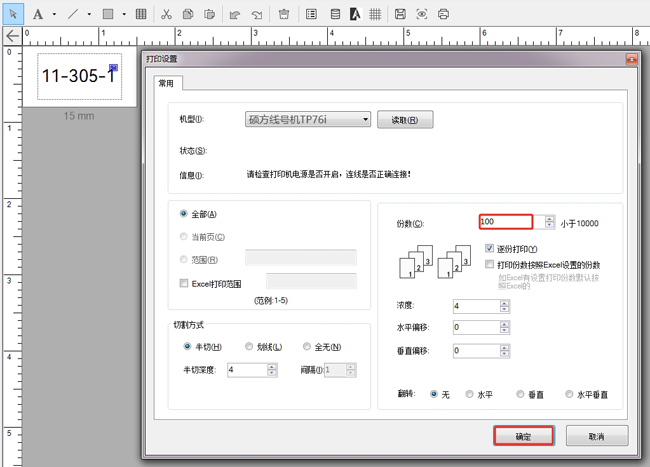Viewport: 650px width, 467px height.
Task: Select the line drawing tool
Action: tap(73, 15)
